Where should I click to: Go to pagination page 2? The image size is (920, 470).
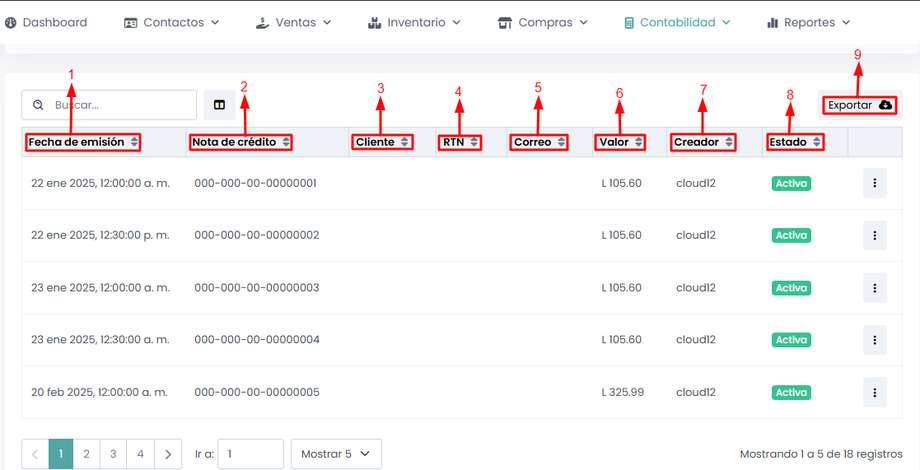pyautogui.click(x=86, y=454)
